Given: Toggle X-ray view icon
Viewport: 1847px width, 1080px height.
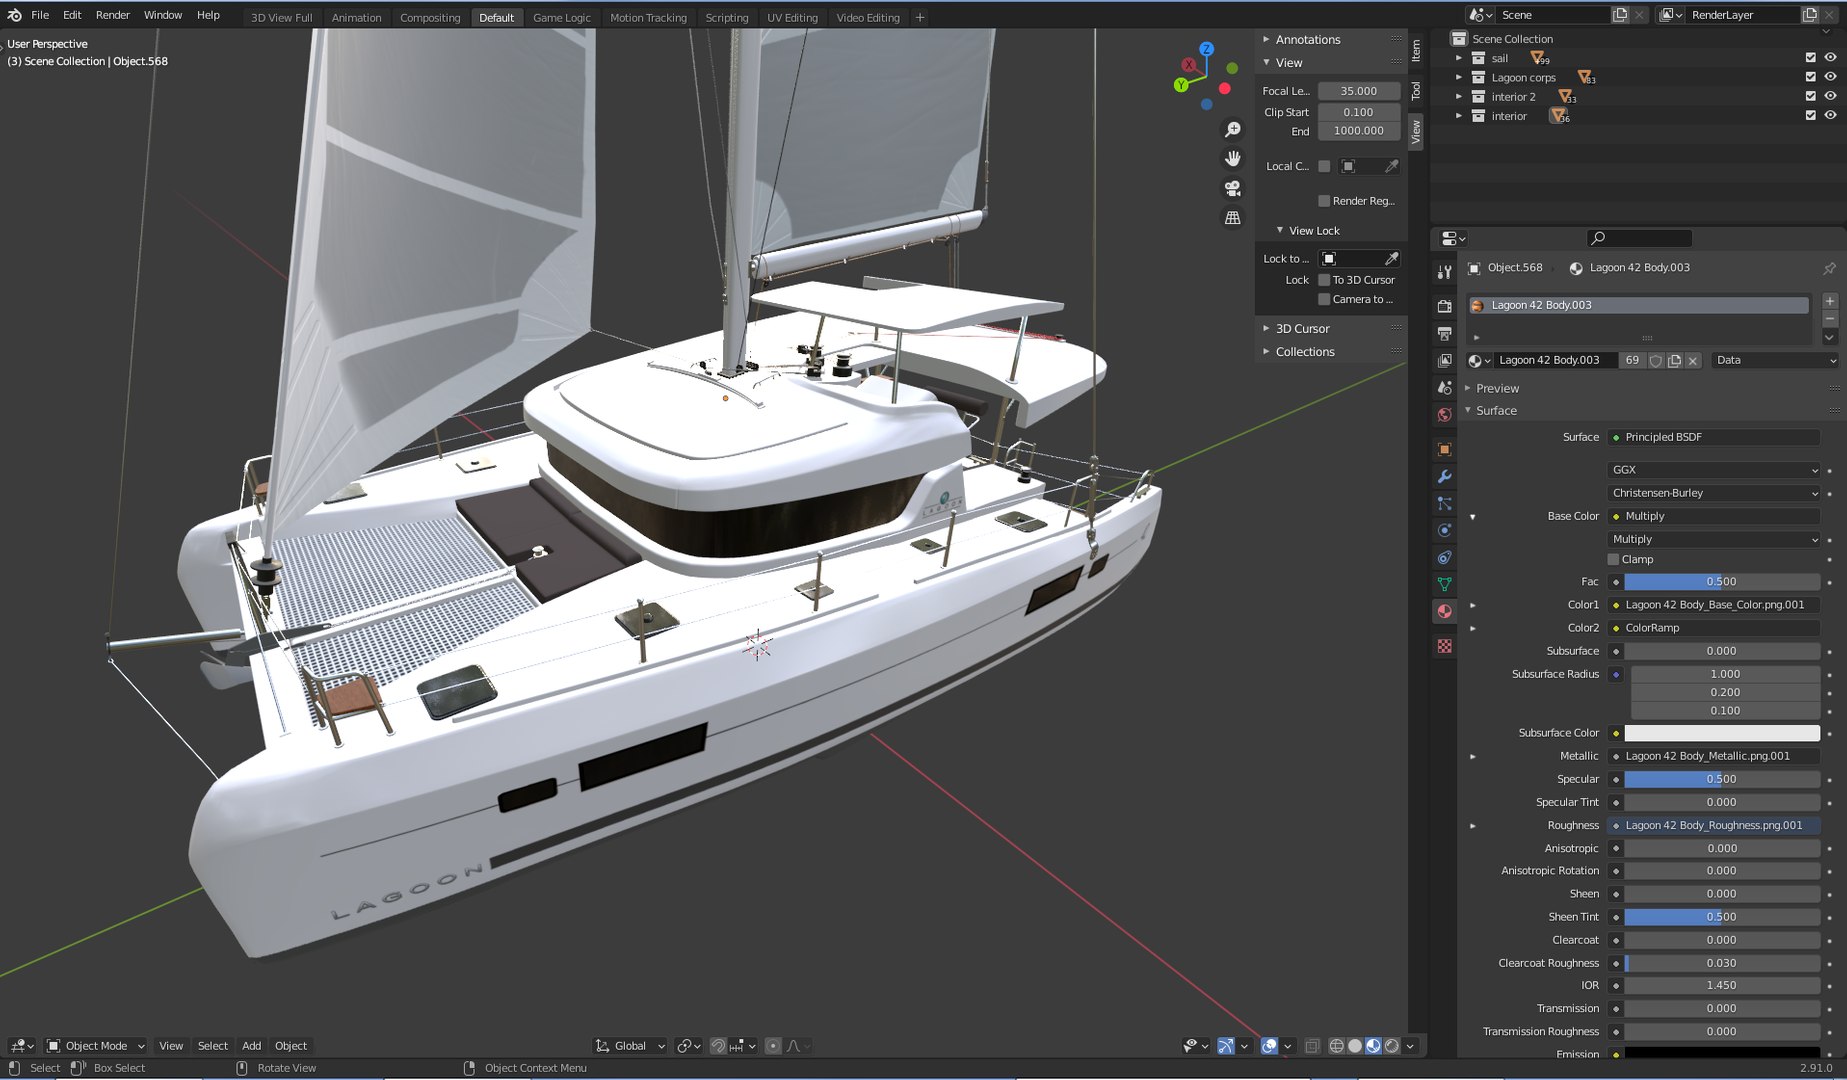Looking at the screenshot, I should [x=1312, y=1046].
